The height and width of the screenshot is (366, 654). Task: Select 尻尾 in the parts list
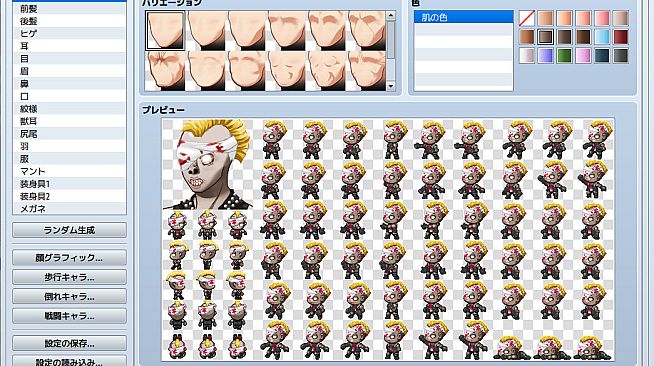pos(69,134)
